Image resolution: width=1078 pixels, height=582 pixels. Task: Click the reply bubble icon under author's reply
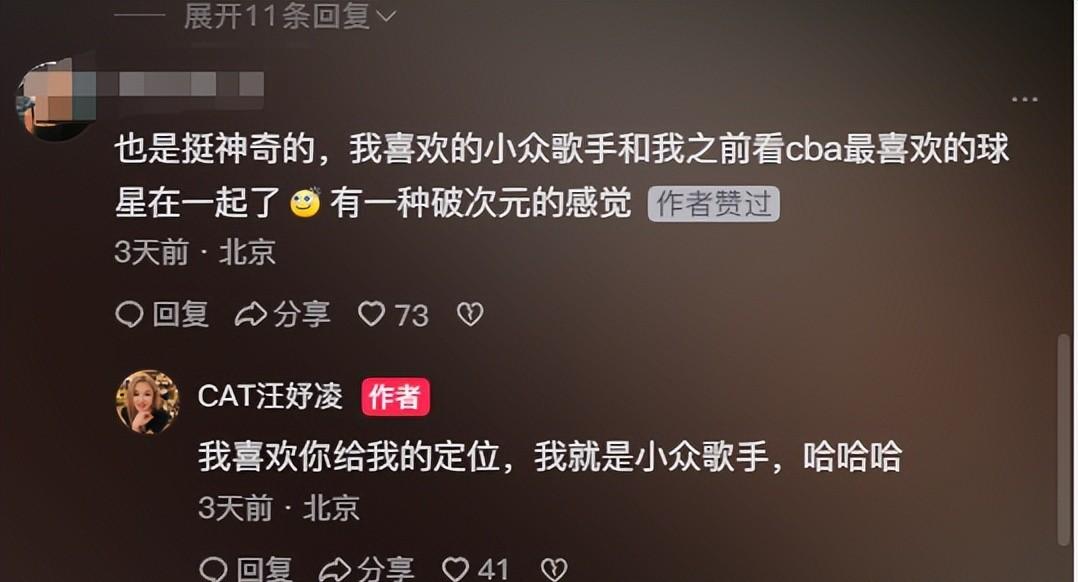(213, 570)
